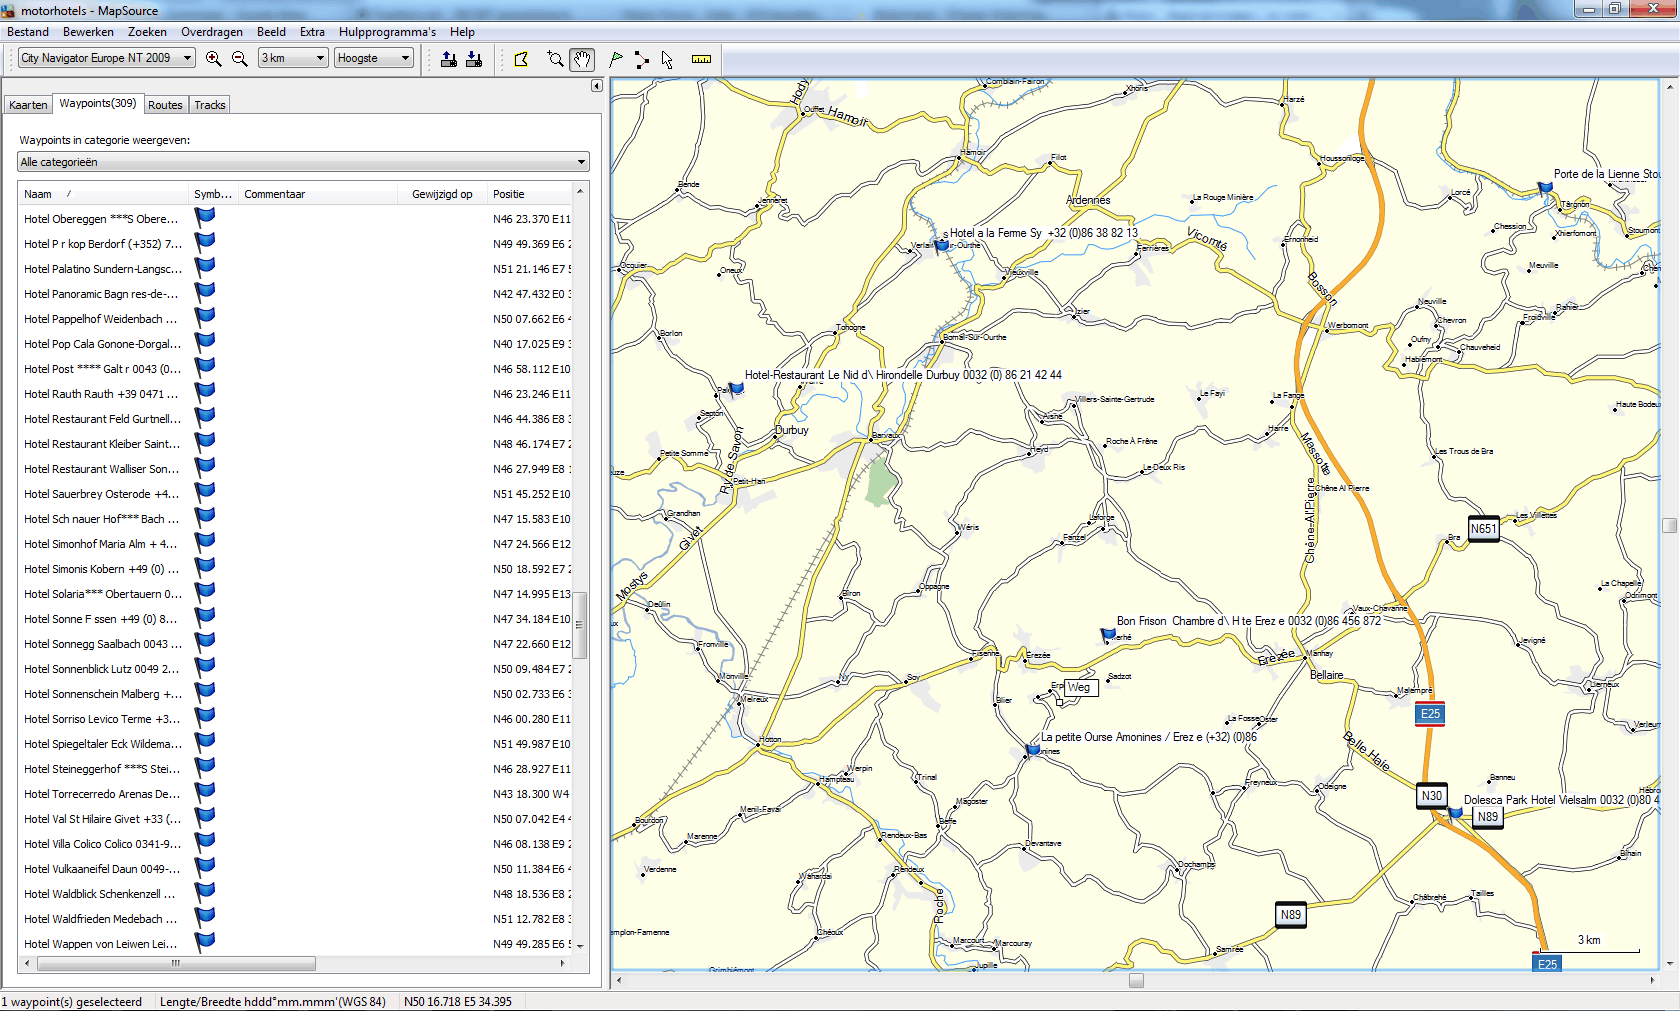This screenshot has width=1680, height=1011.
Task: Click the map horizontal scrollbar thumb
Action: coord(1136,981)
